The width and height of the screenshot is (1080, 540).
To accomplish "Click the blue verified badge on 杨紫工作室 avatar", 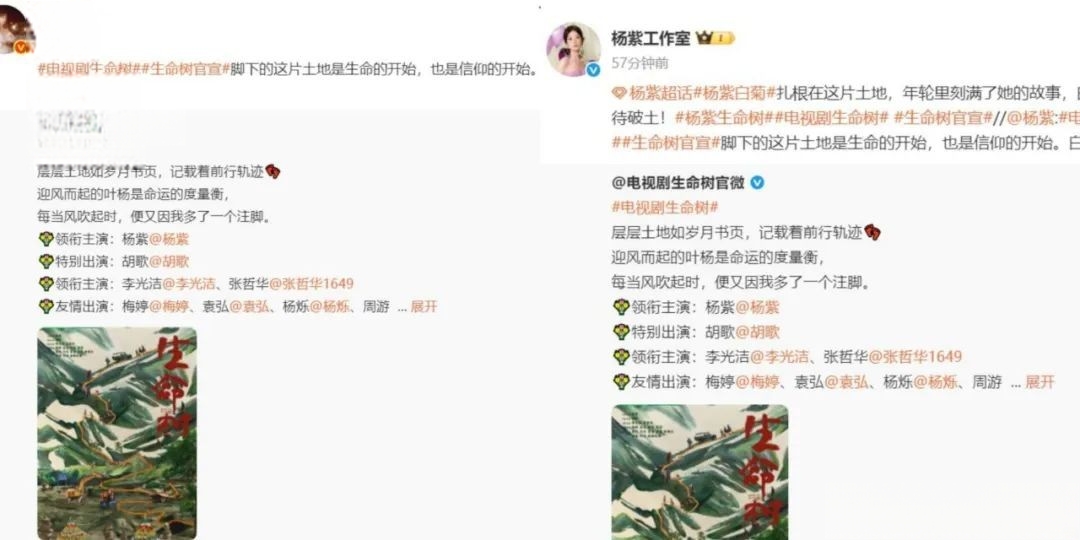I will [x=593, y=70].
